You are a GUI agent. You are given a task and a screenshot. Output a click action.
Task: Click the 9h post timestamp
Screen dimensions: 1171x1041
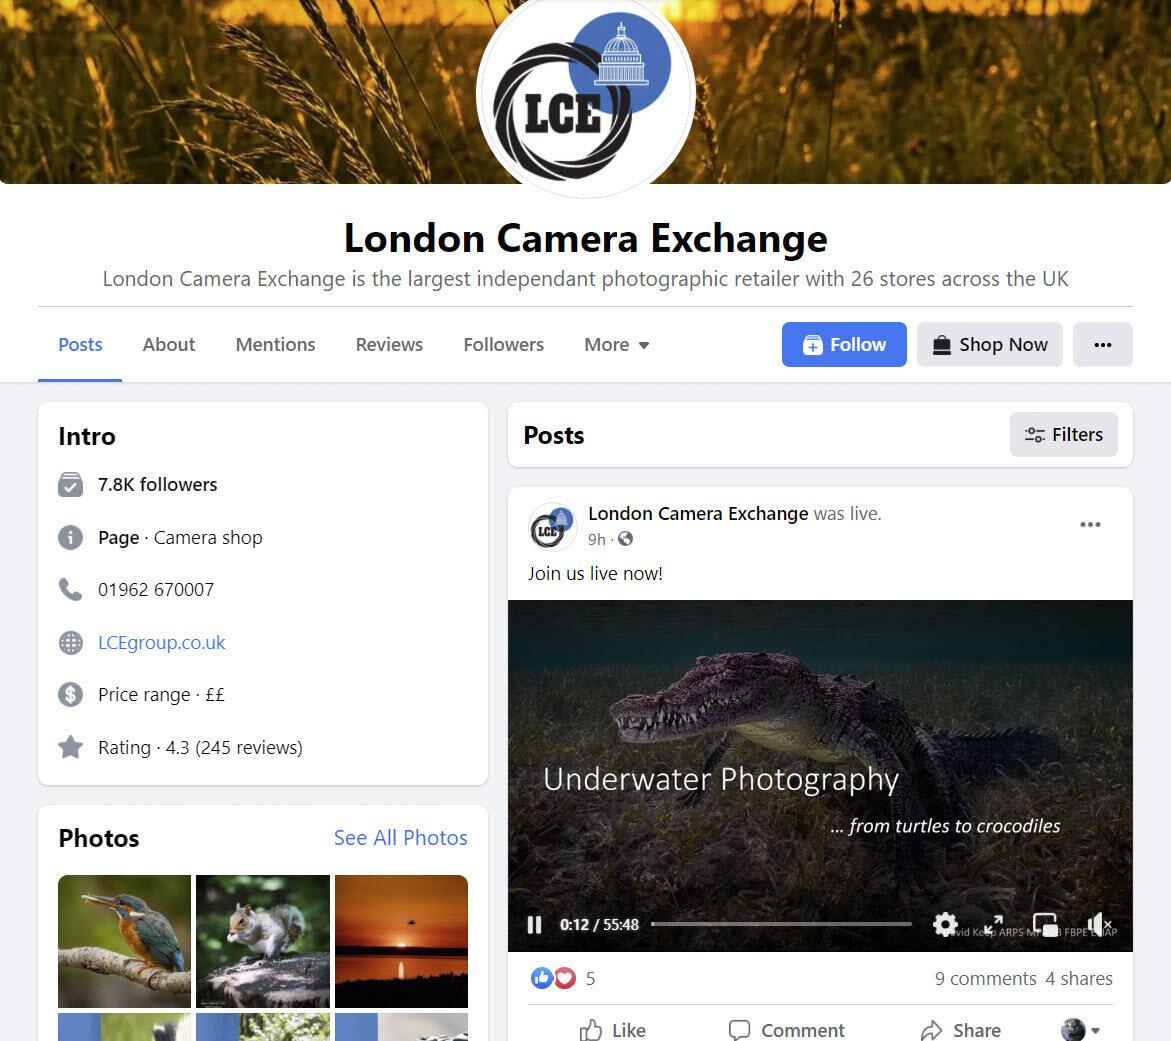pyautogui.click(x=596, y=539)
